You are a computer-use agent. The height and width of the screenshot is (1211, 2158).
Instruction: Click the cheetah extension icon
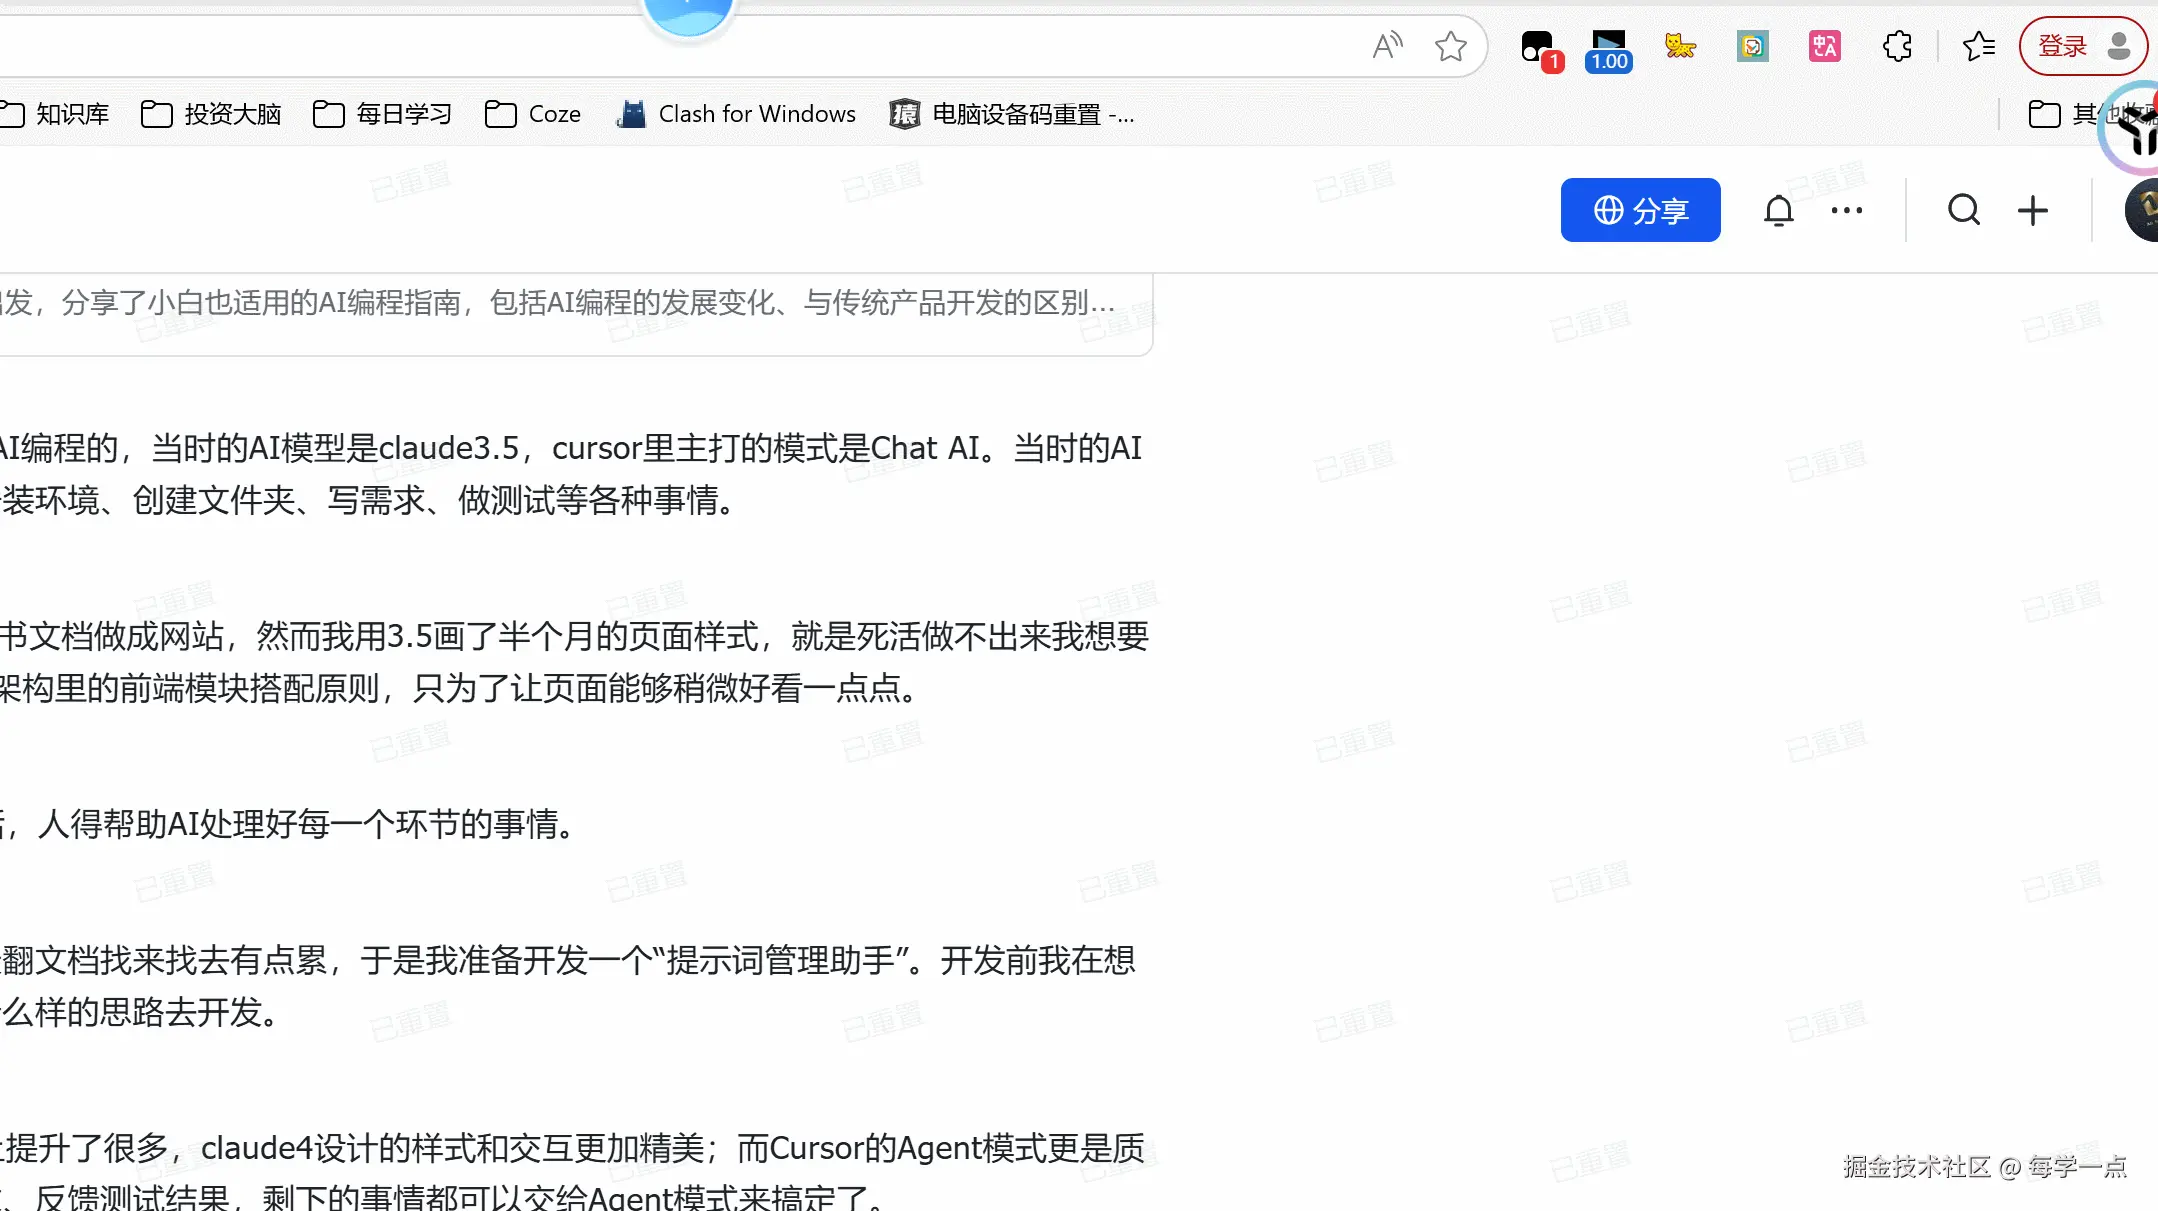(x=1680, y=46)
